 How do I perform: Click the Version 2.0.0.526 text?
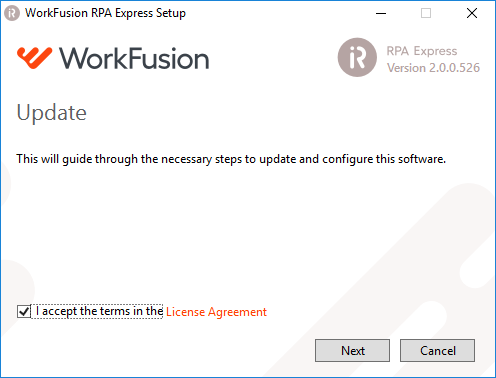click(433, 68)
